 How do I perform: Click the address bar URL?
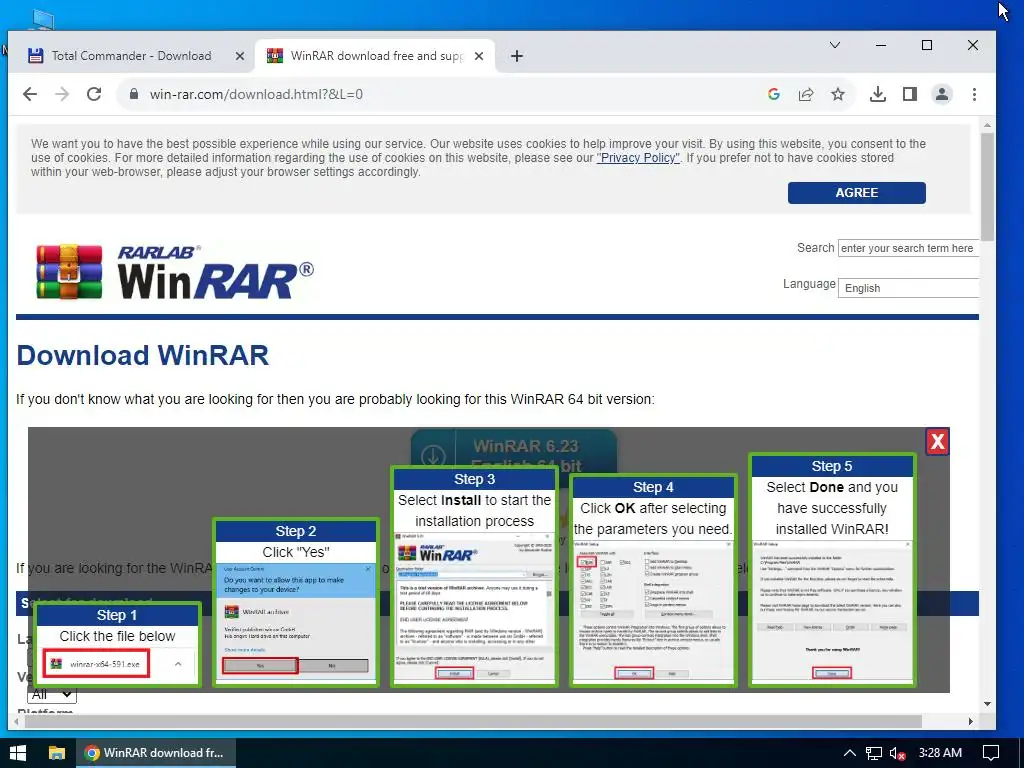pos(256,94)
